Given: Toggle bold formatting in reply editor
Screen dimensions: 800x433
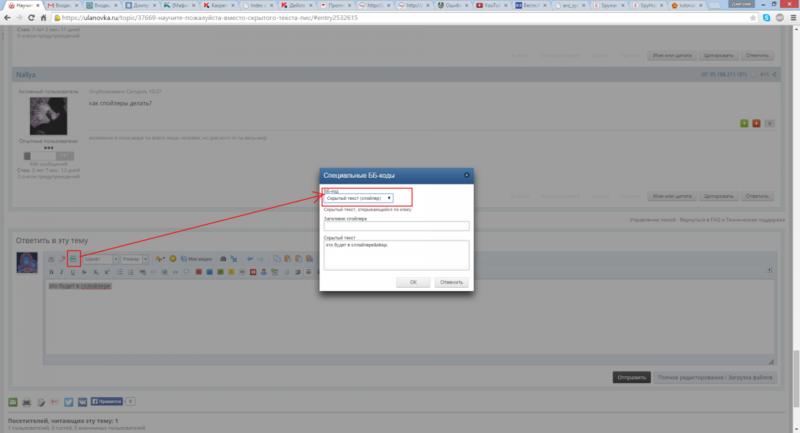Looking at the screenshot, I should (51, 272).
